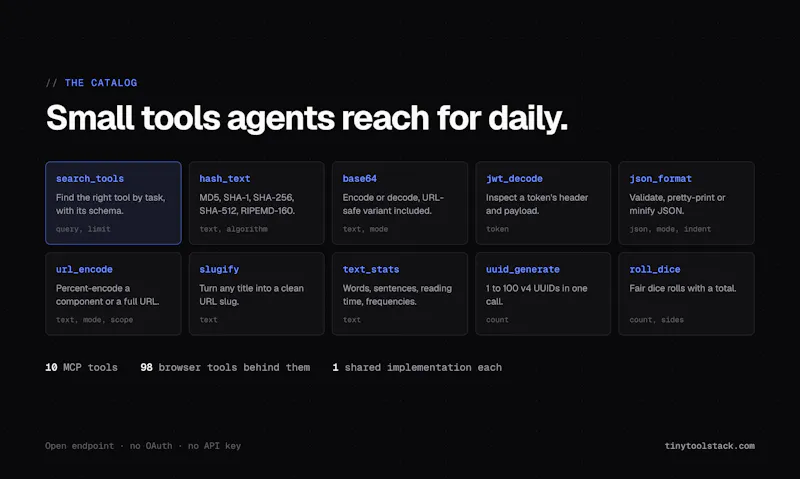Click 'Encode or decode, URL-safe variant' description
The height and width of the screenshot is (479, 800).
[x=393, y=204]
